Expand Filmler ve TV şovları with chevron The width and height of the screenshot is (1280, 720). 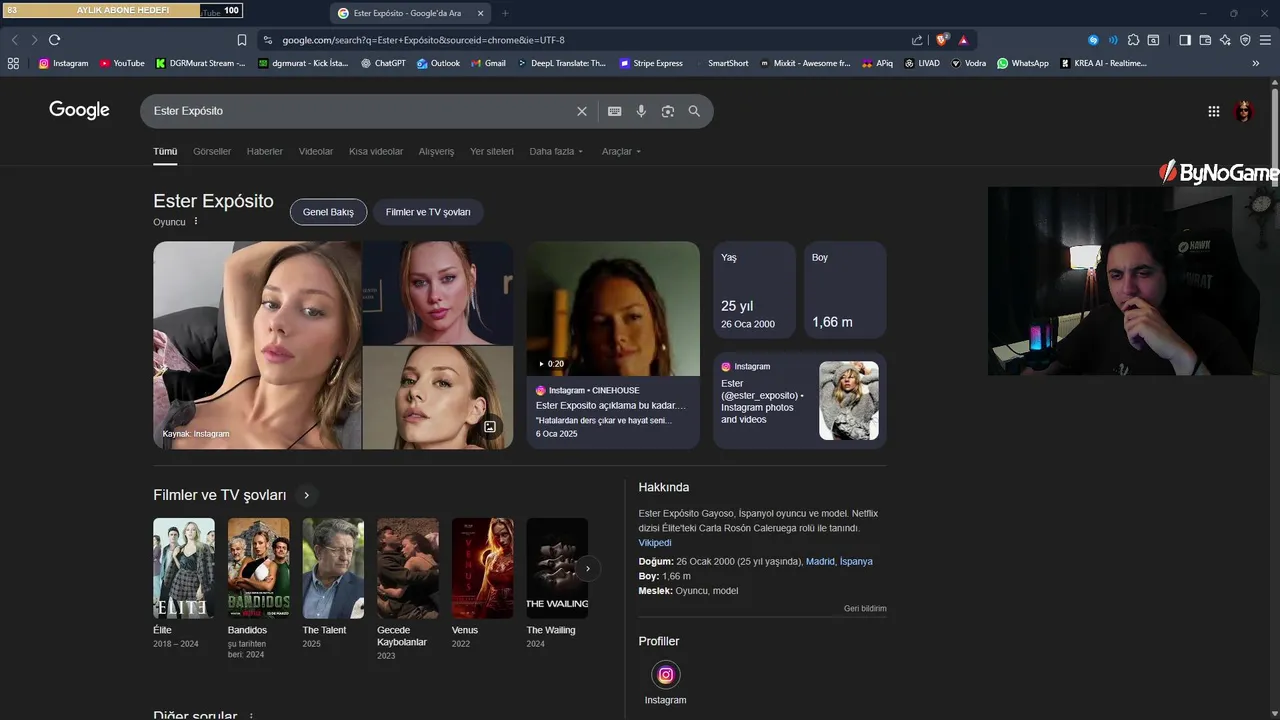click(306, 495)
